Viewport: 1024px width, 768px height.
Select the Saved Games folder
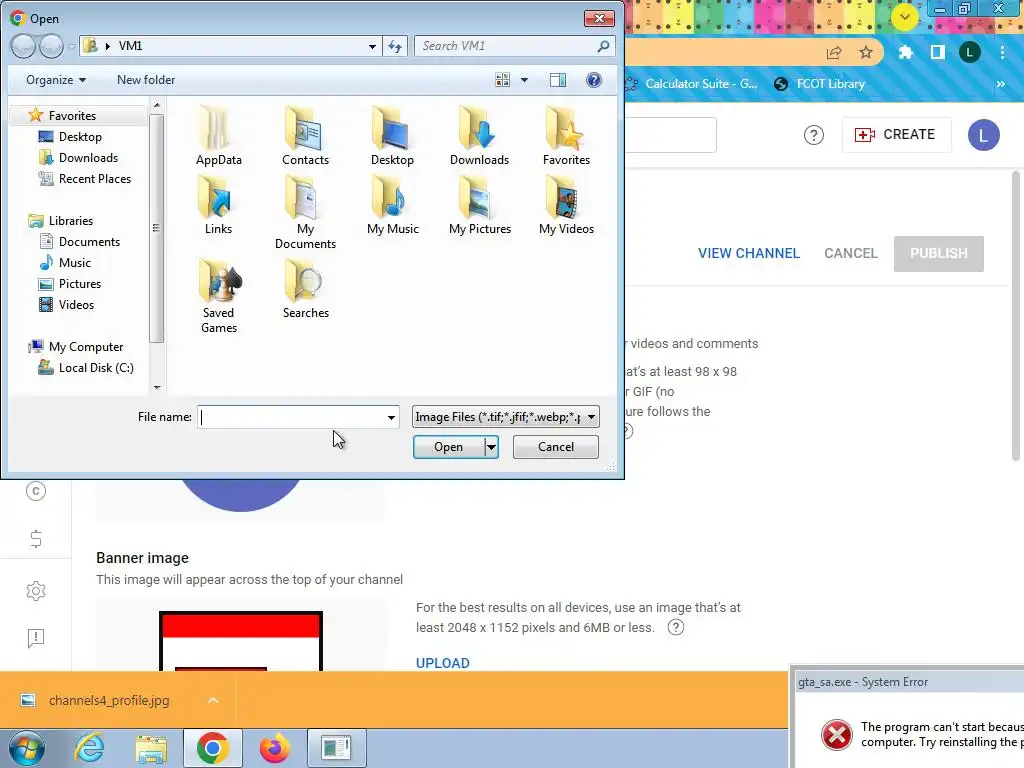(x=218, y=296)
